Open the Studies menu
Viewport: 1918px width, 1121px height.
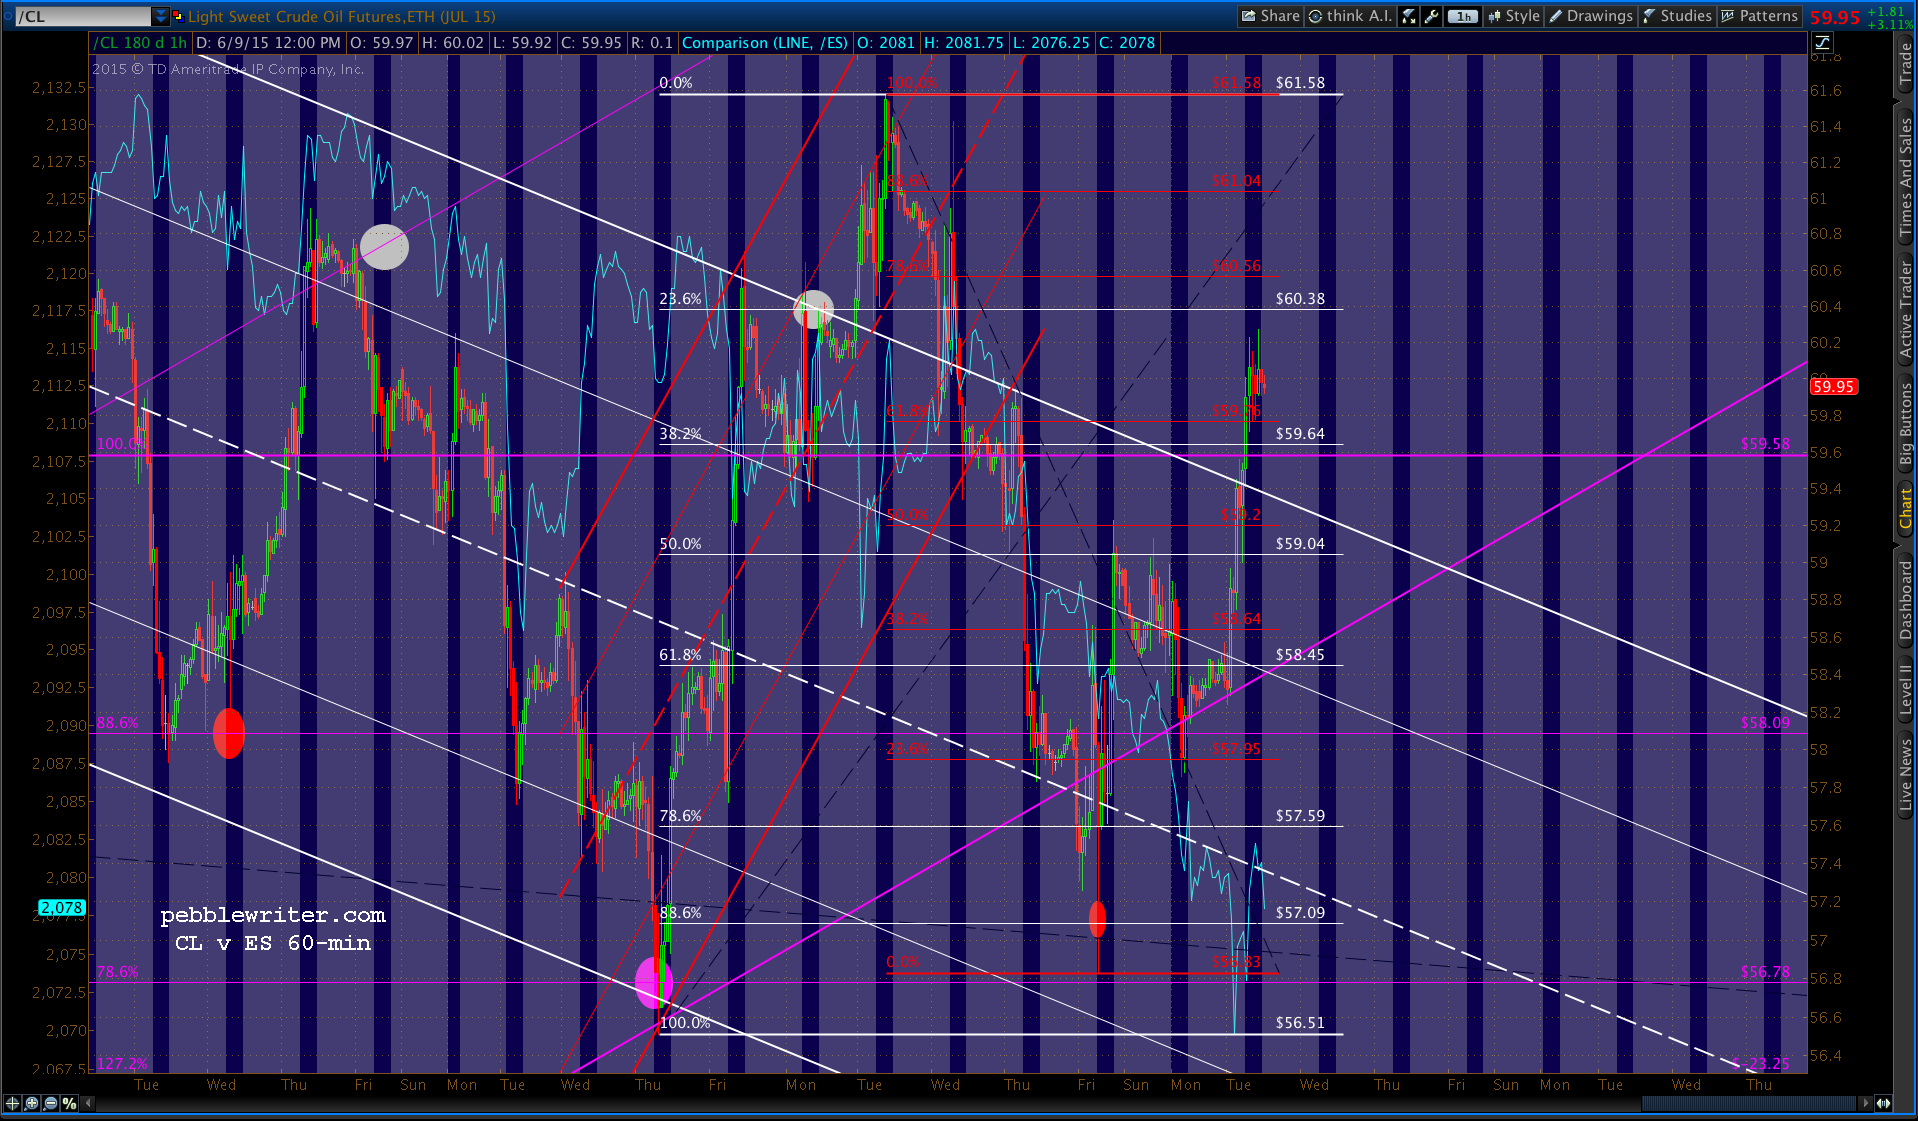[1677, 16]
